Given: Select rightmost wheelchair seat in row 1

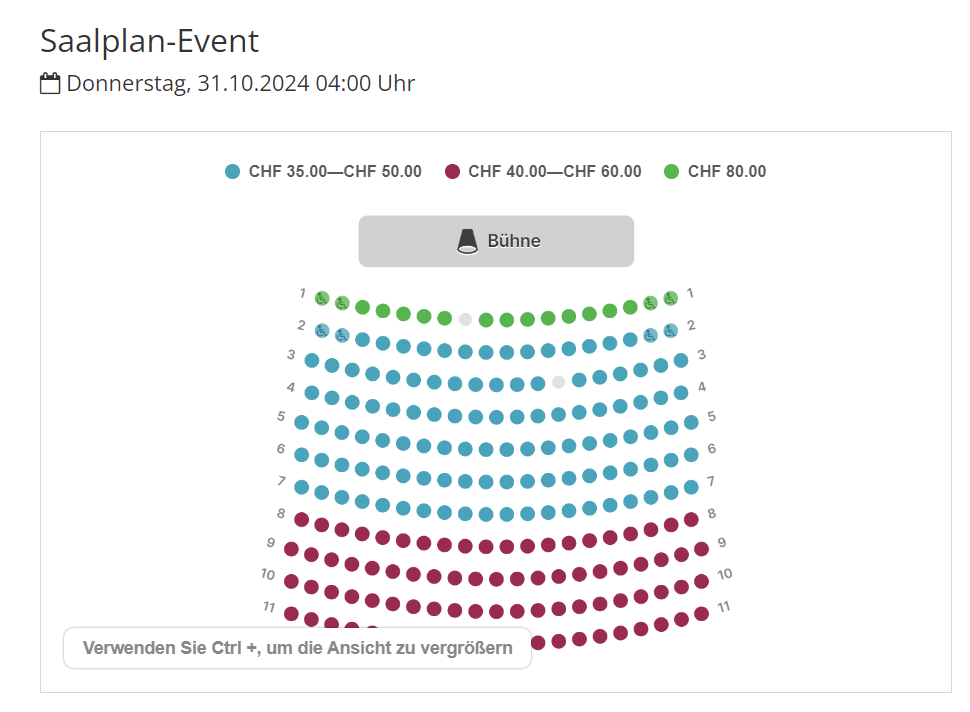Looking at the screenshot, I should click(x=671, y=299).
